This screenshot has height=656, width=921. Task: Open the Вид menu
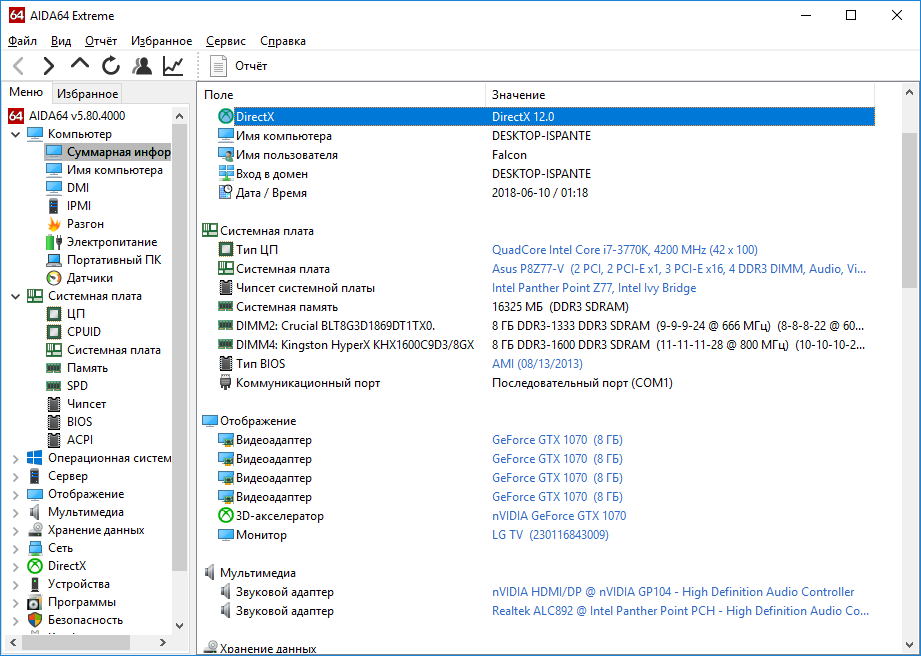(x=61, y=41)
